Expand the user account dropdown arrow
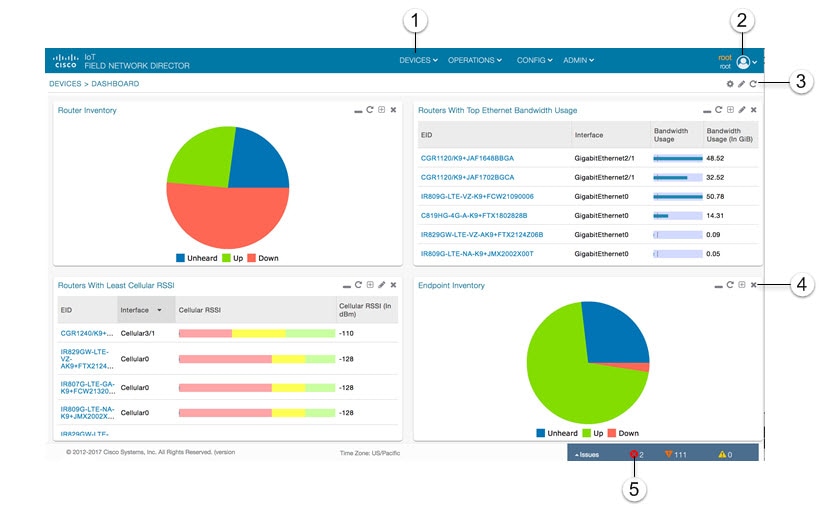This screenshot has height=507, width=819. click(x=755, y=63)
